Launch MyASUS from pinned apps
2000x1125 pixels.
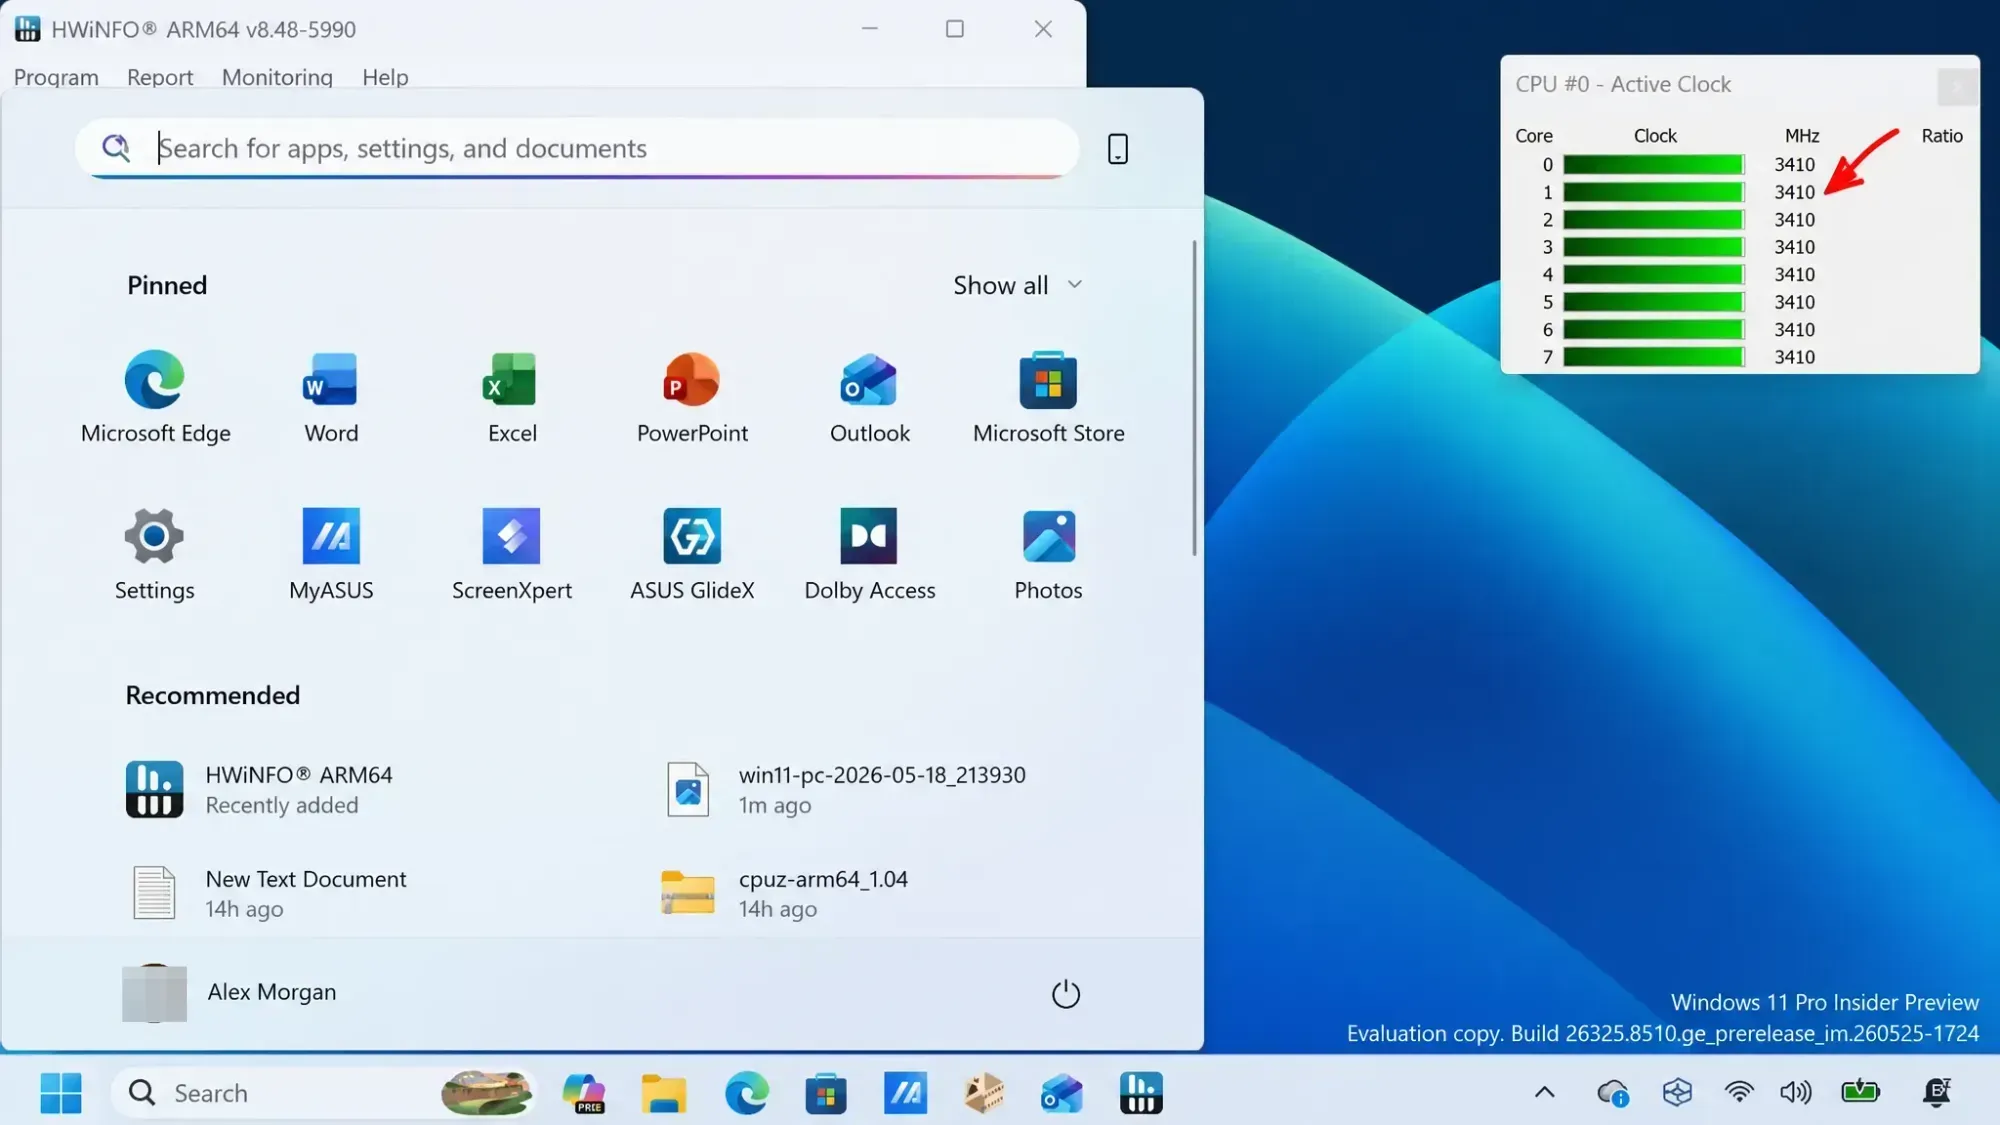331,554
